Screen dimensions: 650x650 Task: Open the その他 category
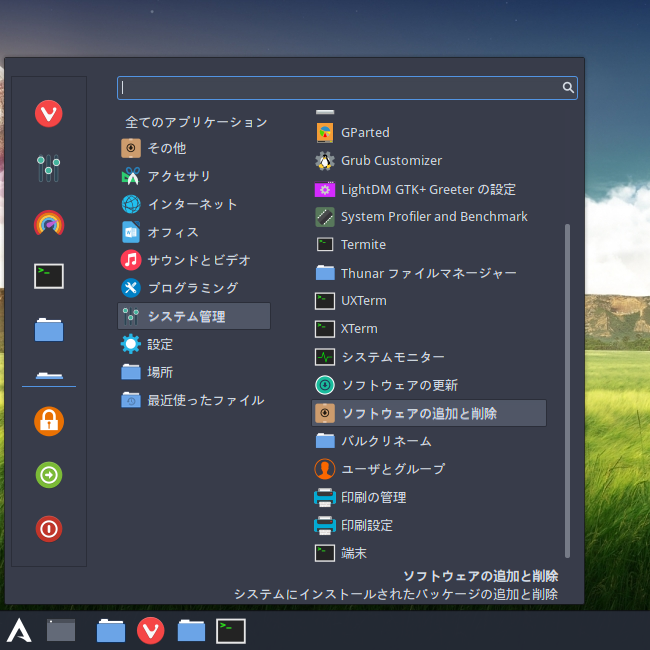pyautogui.click(x=194, y=148)
